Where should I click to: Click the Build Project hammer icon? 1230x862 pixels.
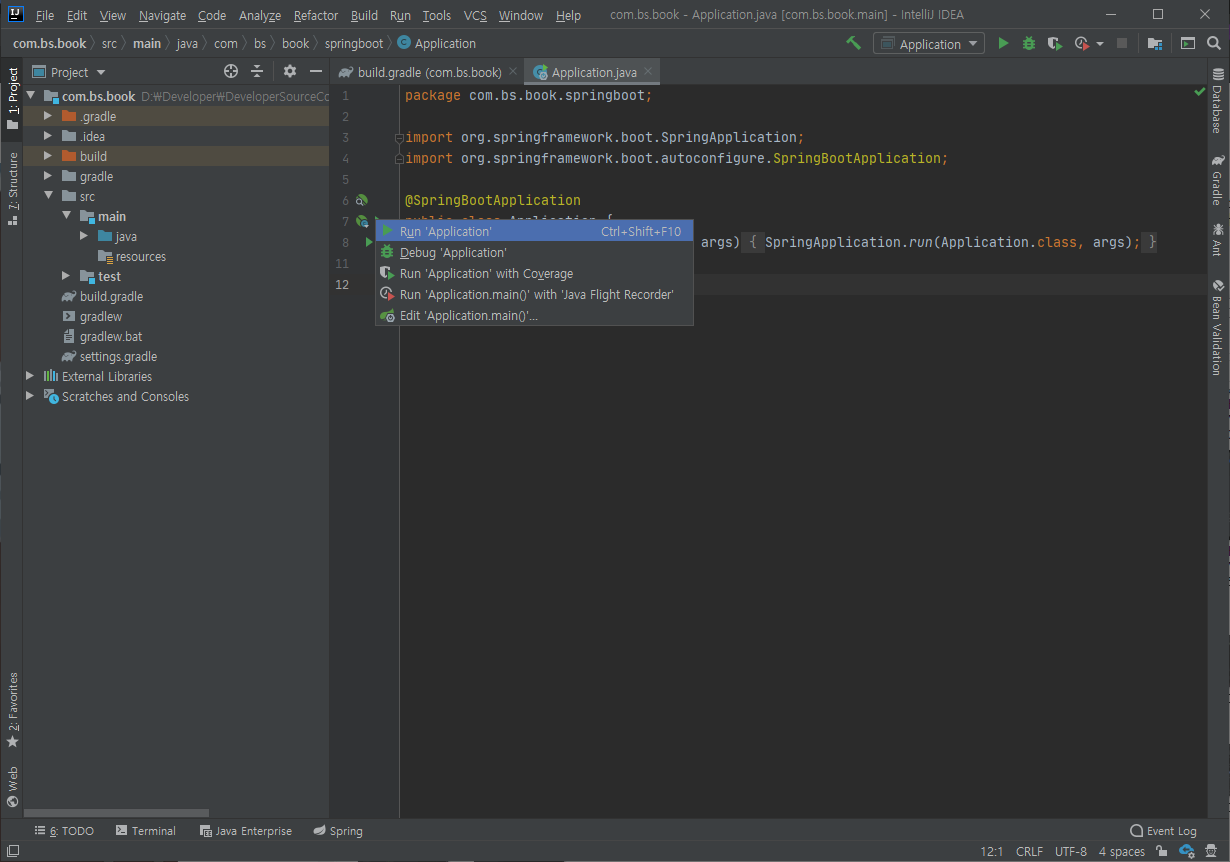click(853, 43)
